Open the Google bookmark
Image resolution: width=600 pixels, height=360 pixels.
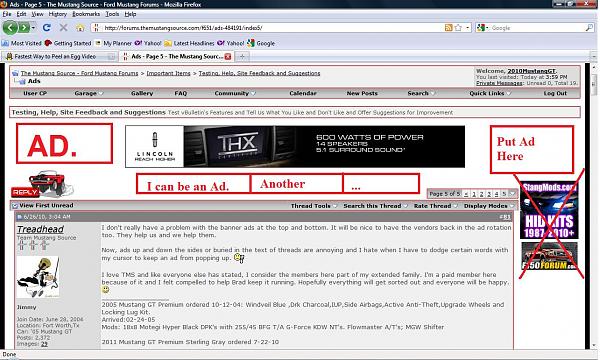tap(261, 43)
